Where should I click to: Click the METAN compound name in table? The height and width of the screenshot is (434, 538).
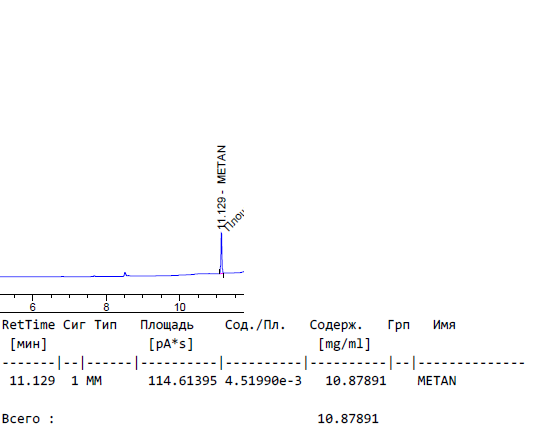click(437, 381)
